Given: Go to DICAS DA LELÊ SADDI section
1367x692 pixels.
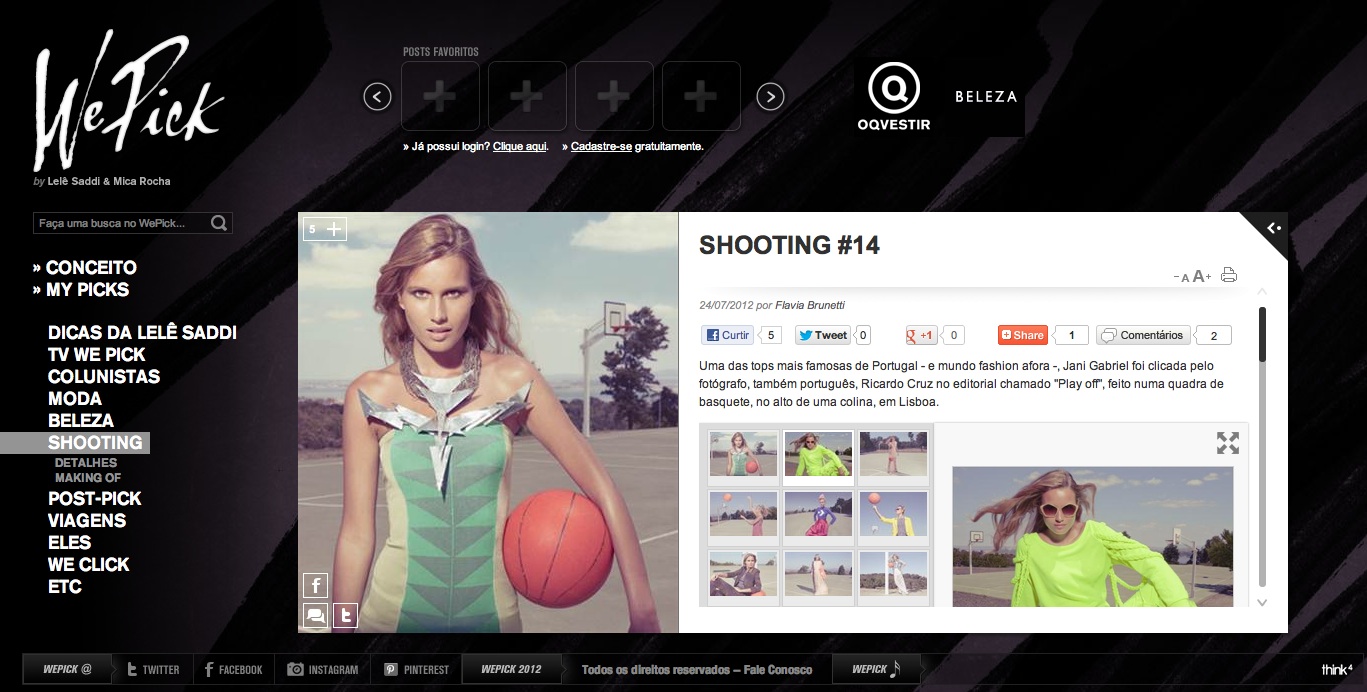Looking at the screenshot, I should (x=142, y=333).
